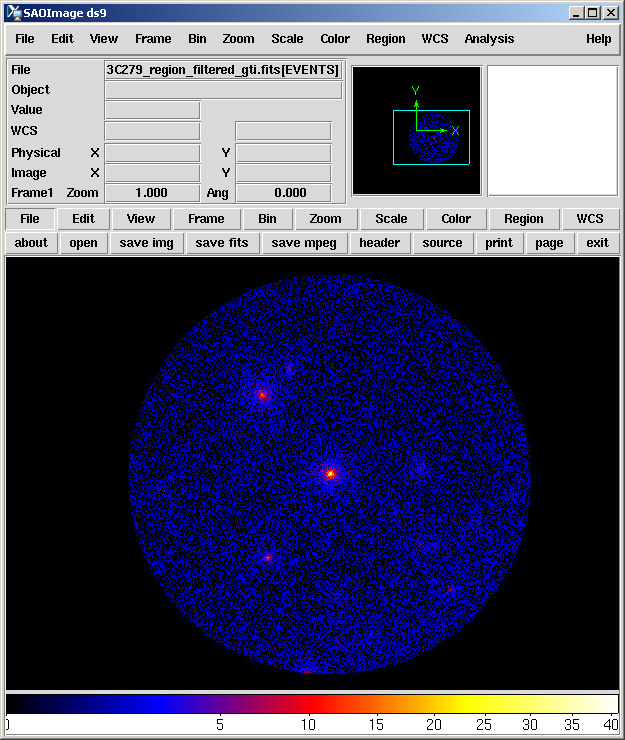Image resolution: width=625 pixels, height=740 pixels.
Task: Click the exit button
Action: [x=598, y=243]
